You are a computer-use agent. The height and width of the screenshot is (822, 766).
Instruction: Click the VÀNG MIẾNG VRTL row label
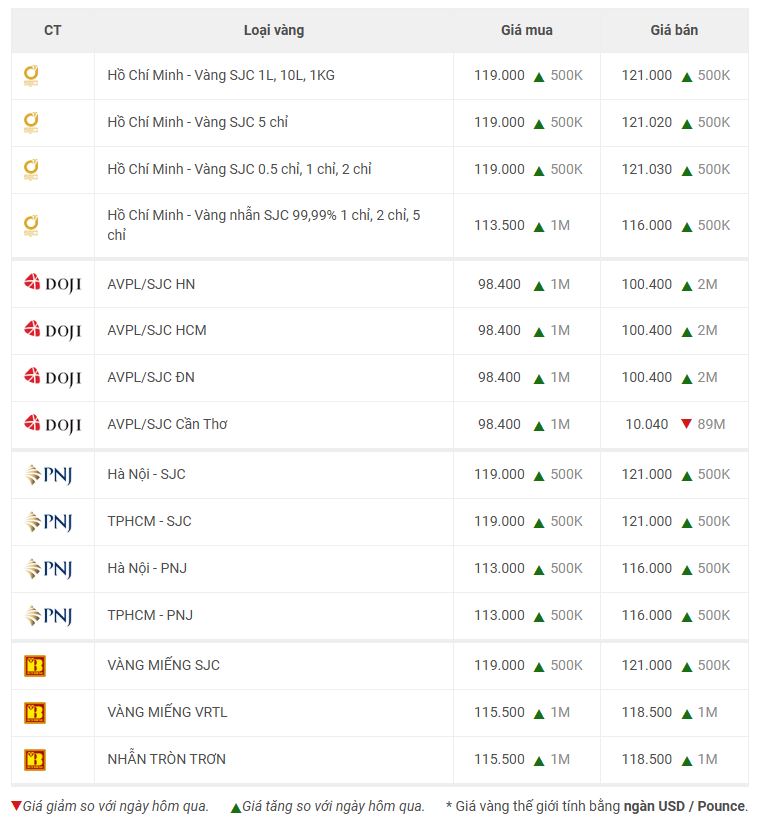[167, 712]
